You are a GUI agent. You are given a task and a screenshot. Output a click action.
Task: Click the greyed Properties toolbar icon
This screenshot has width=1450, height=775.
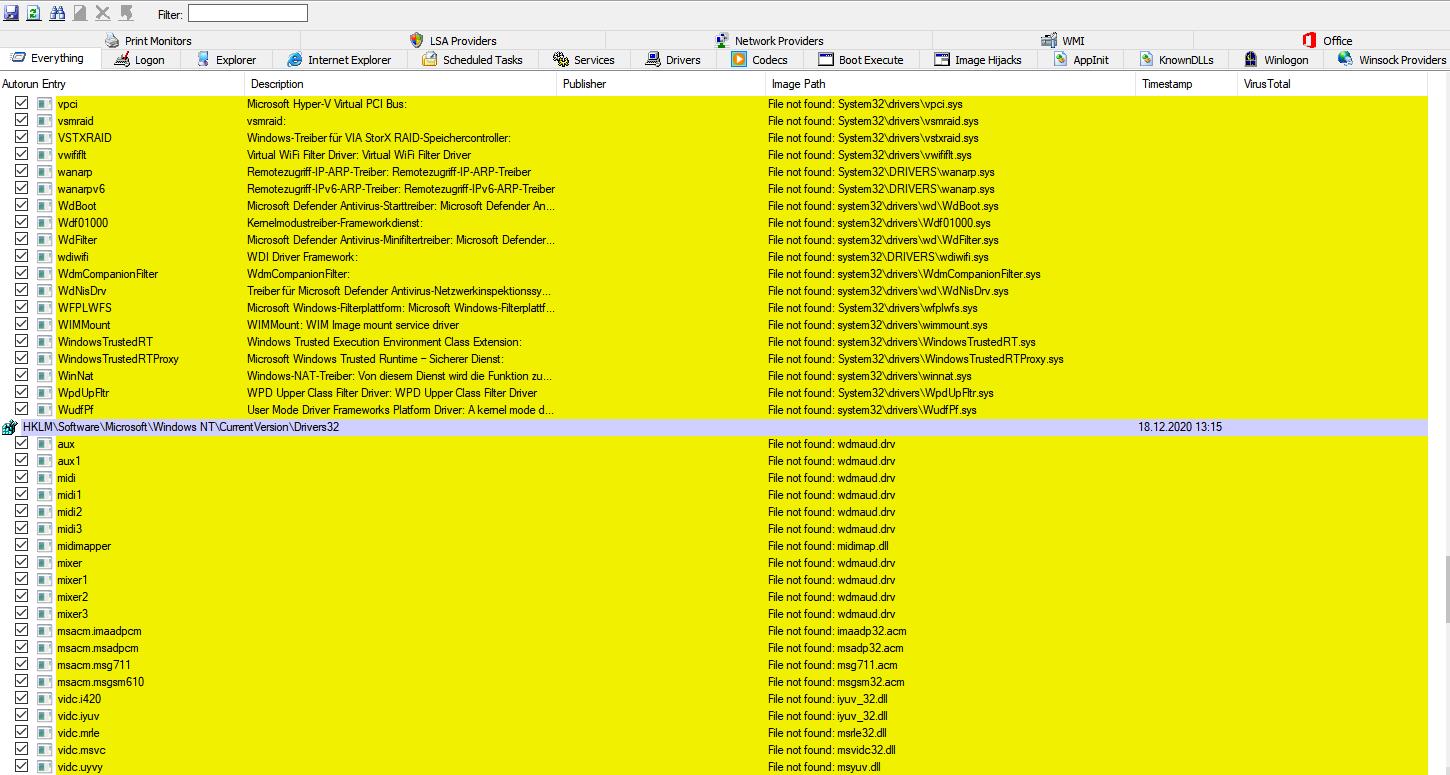(79, 13)
